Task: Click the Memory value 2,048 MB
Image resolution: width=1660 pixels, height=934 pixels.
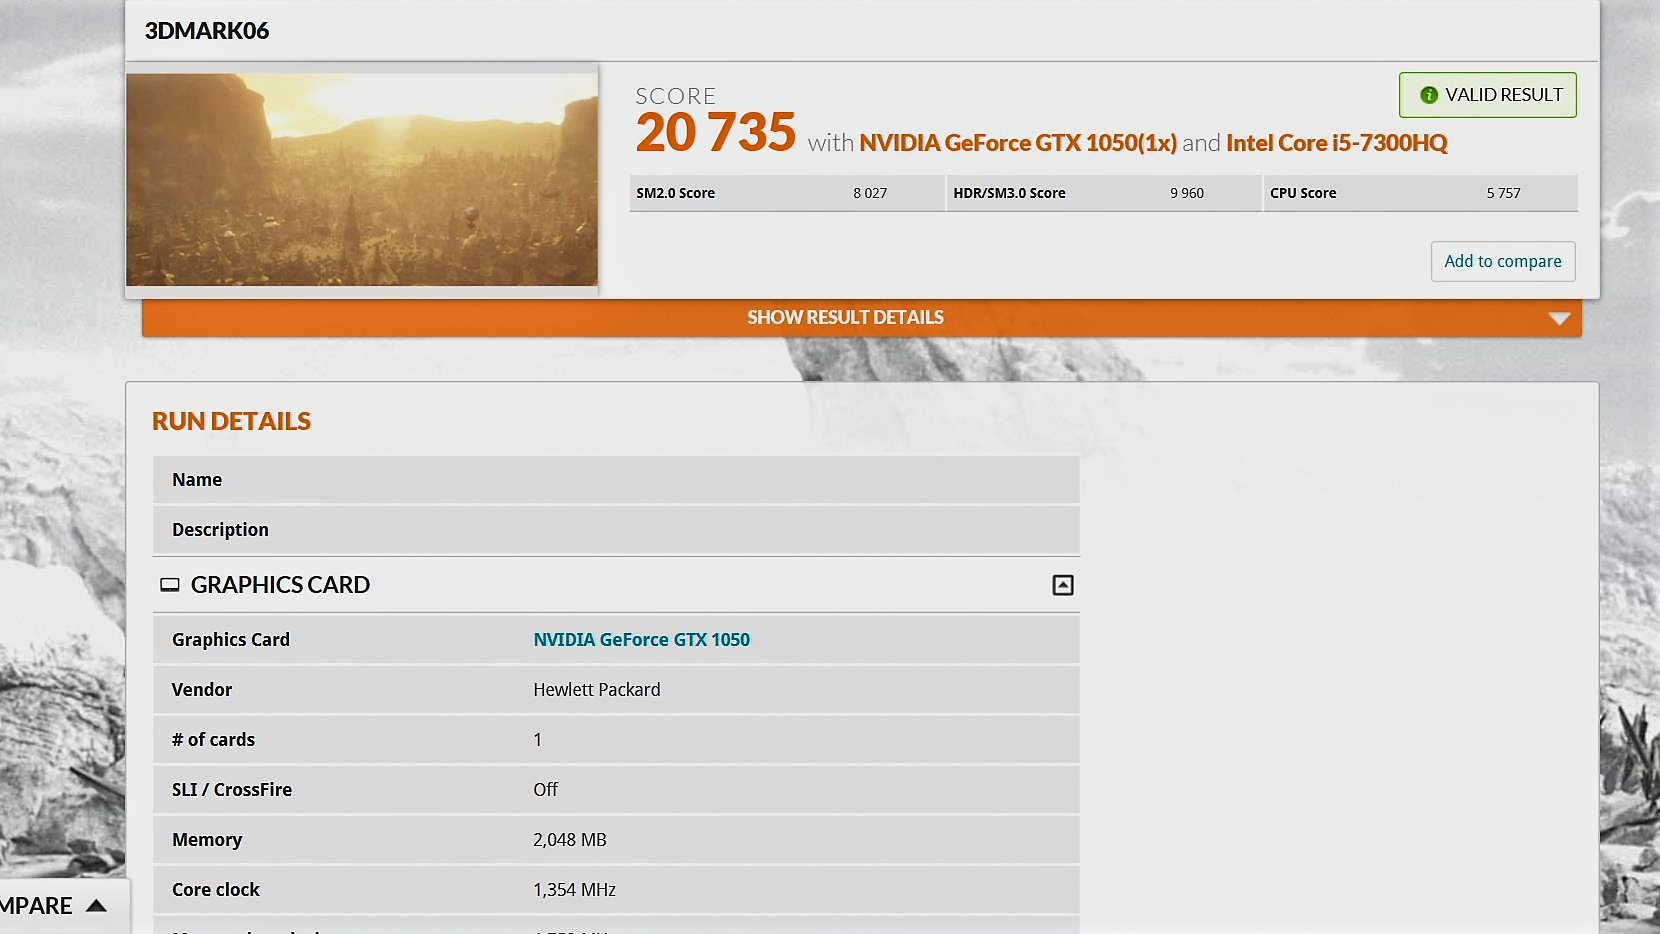Action: (570, 840)
